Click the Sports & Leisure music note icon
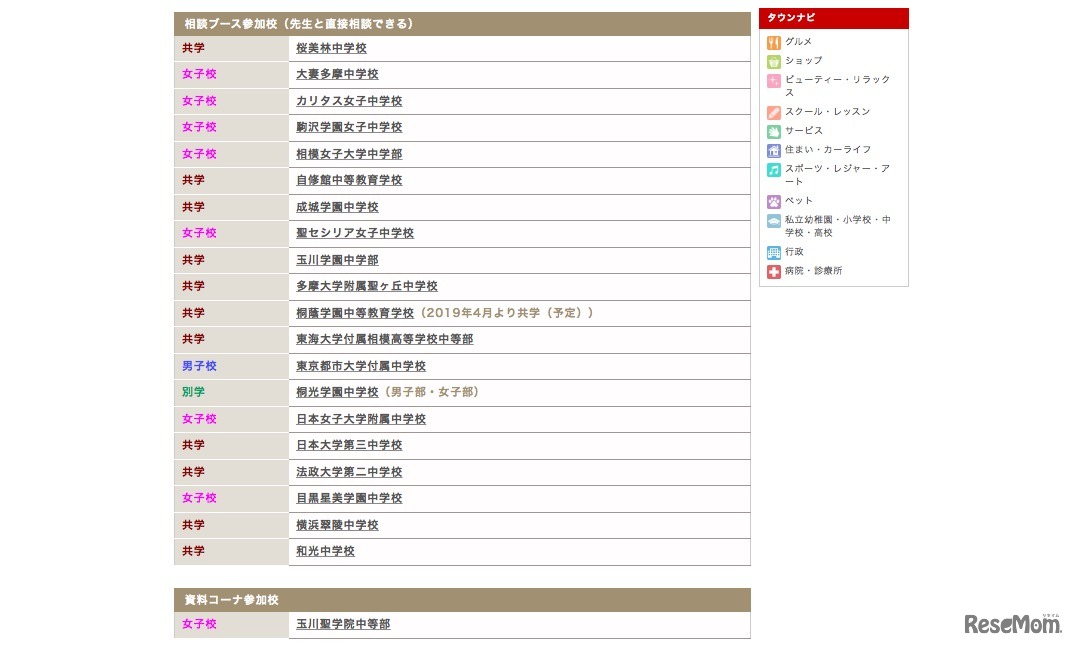Screen dimensions: 1075x647 pos(773,170)
